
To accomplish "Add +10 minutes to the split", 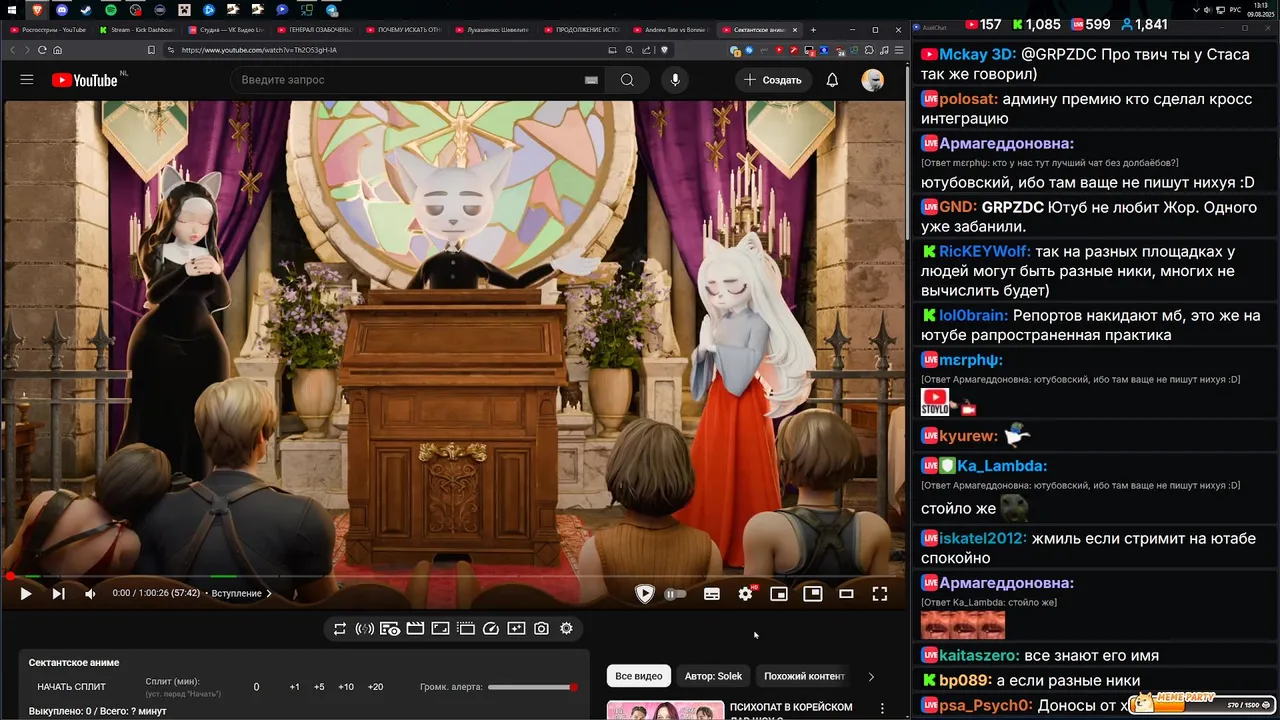I will tap(346, 687).
